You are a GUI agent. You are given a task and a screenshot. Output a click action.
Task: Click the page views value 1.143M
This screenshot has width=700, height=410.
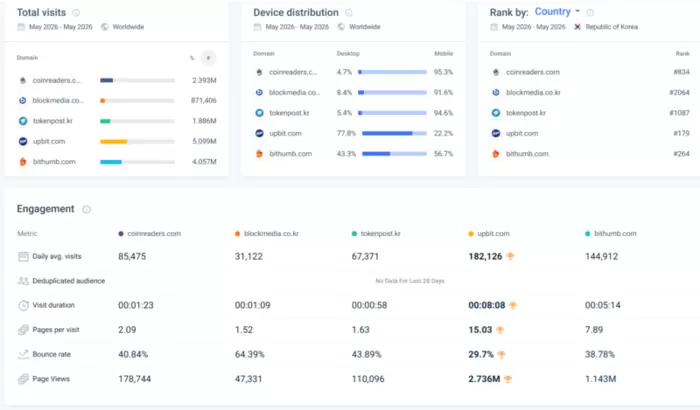[x=600, y=379]
